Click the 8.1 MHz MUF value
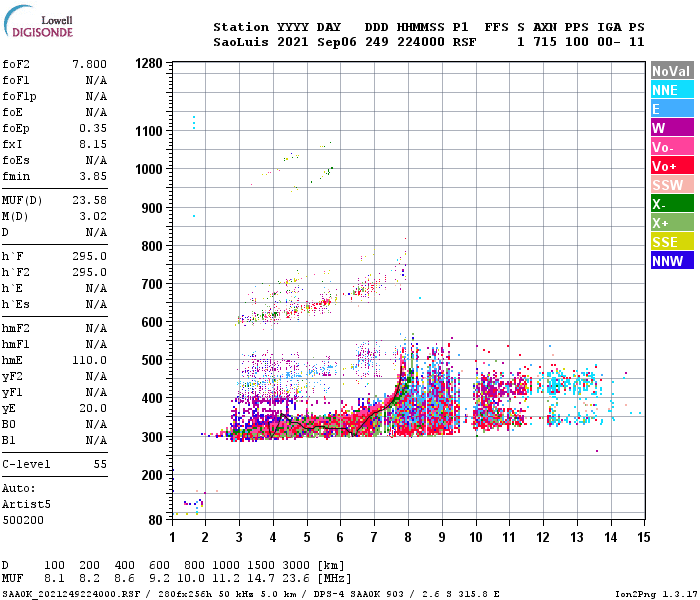 click(x=54, y=579)
